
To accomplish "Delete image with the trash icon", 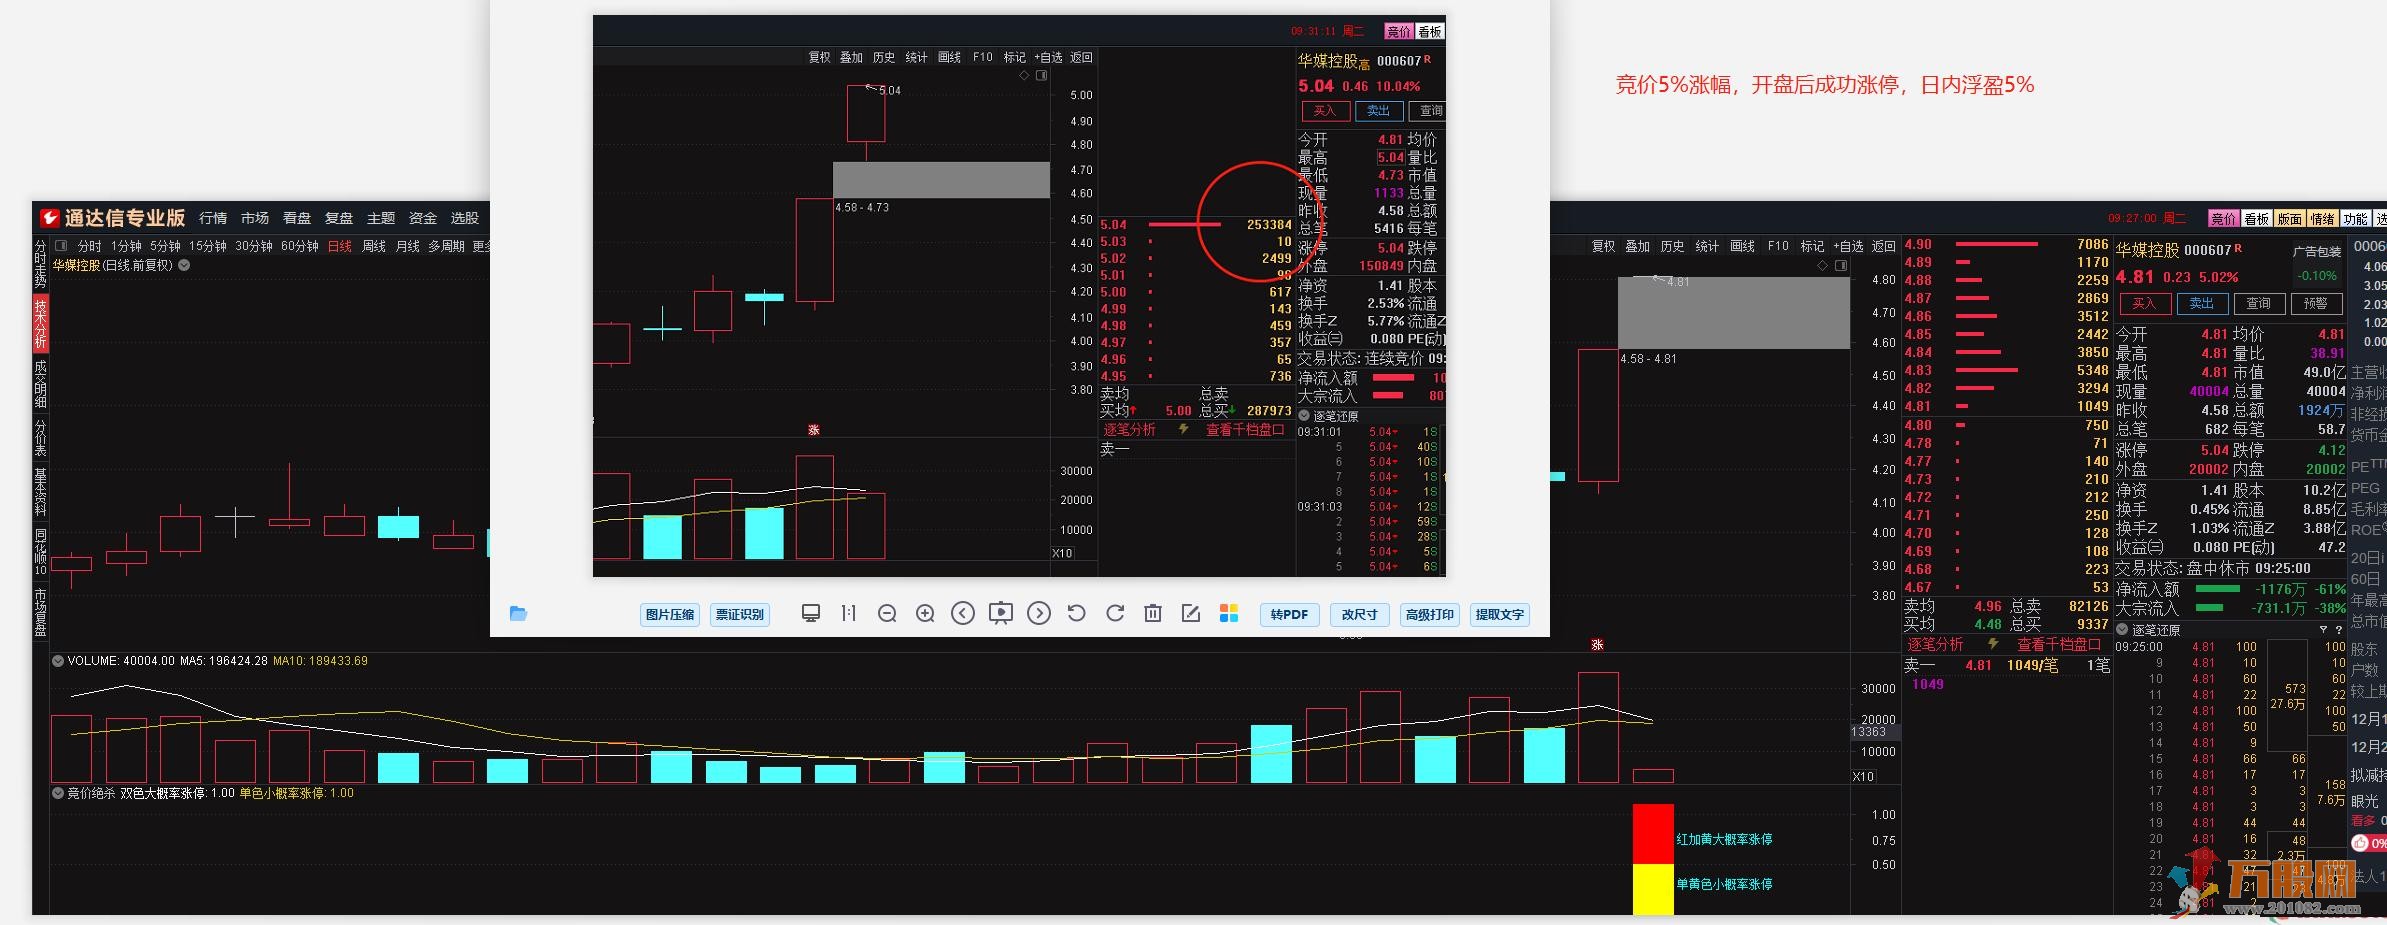I will [x=1153, y=613].
